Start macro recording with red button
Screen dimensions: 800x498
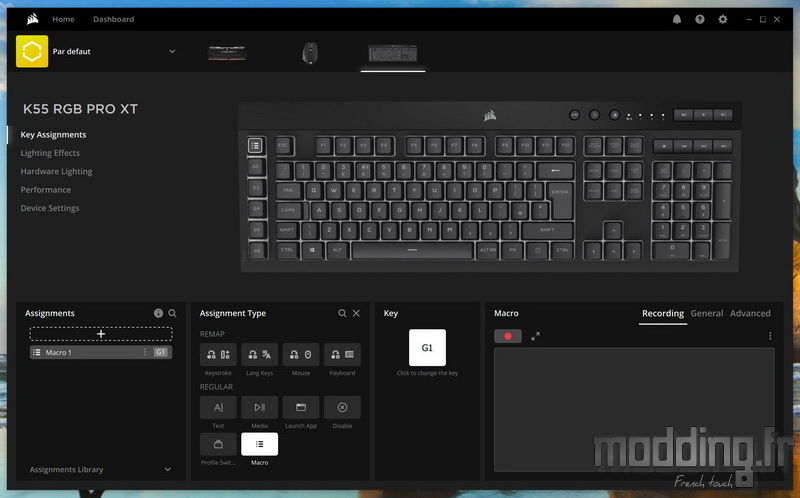[508, 336]
